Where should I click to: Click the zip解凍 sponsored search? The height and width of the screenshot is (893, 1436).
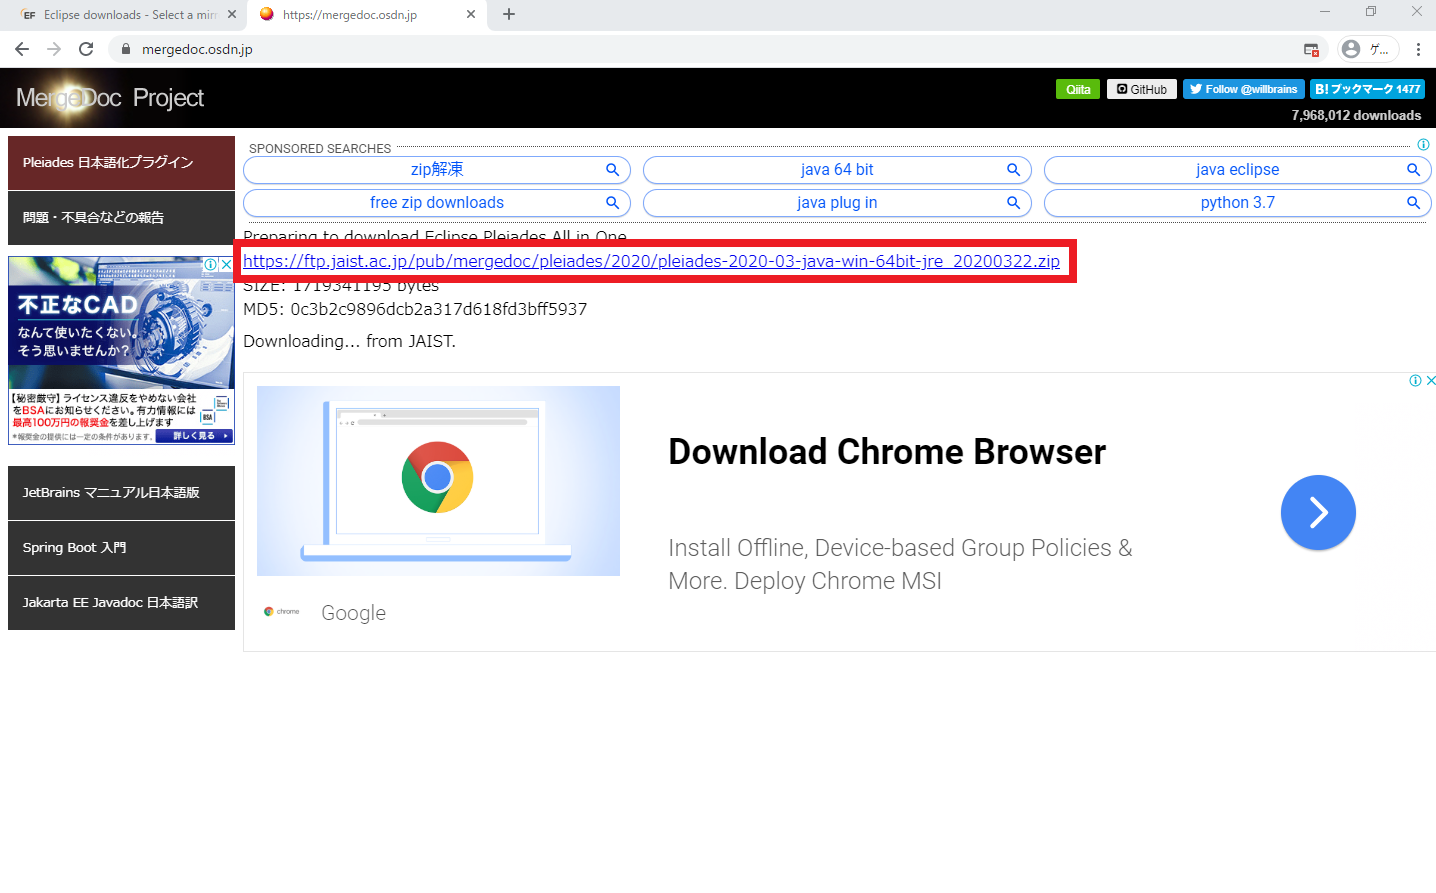click(x=437, y=170)
